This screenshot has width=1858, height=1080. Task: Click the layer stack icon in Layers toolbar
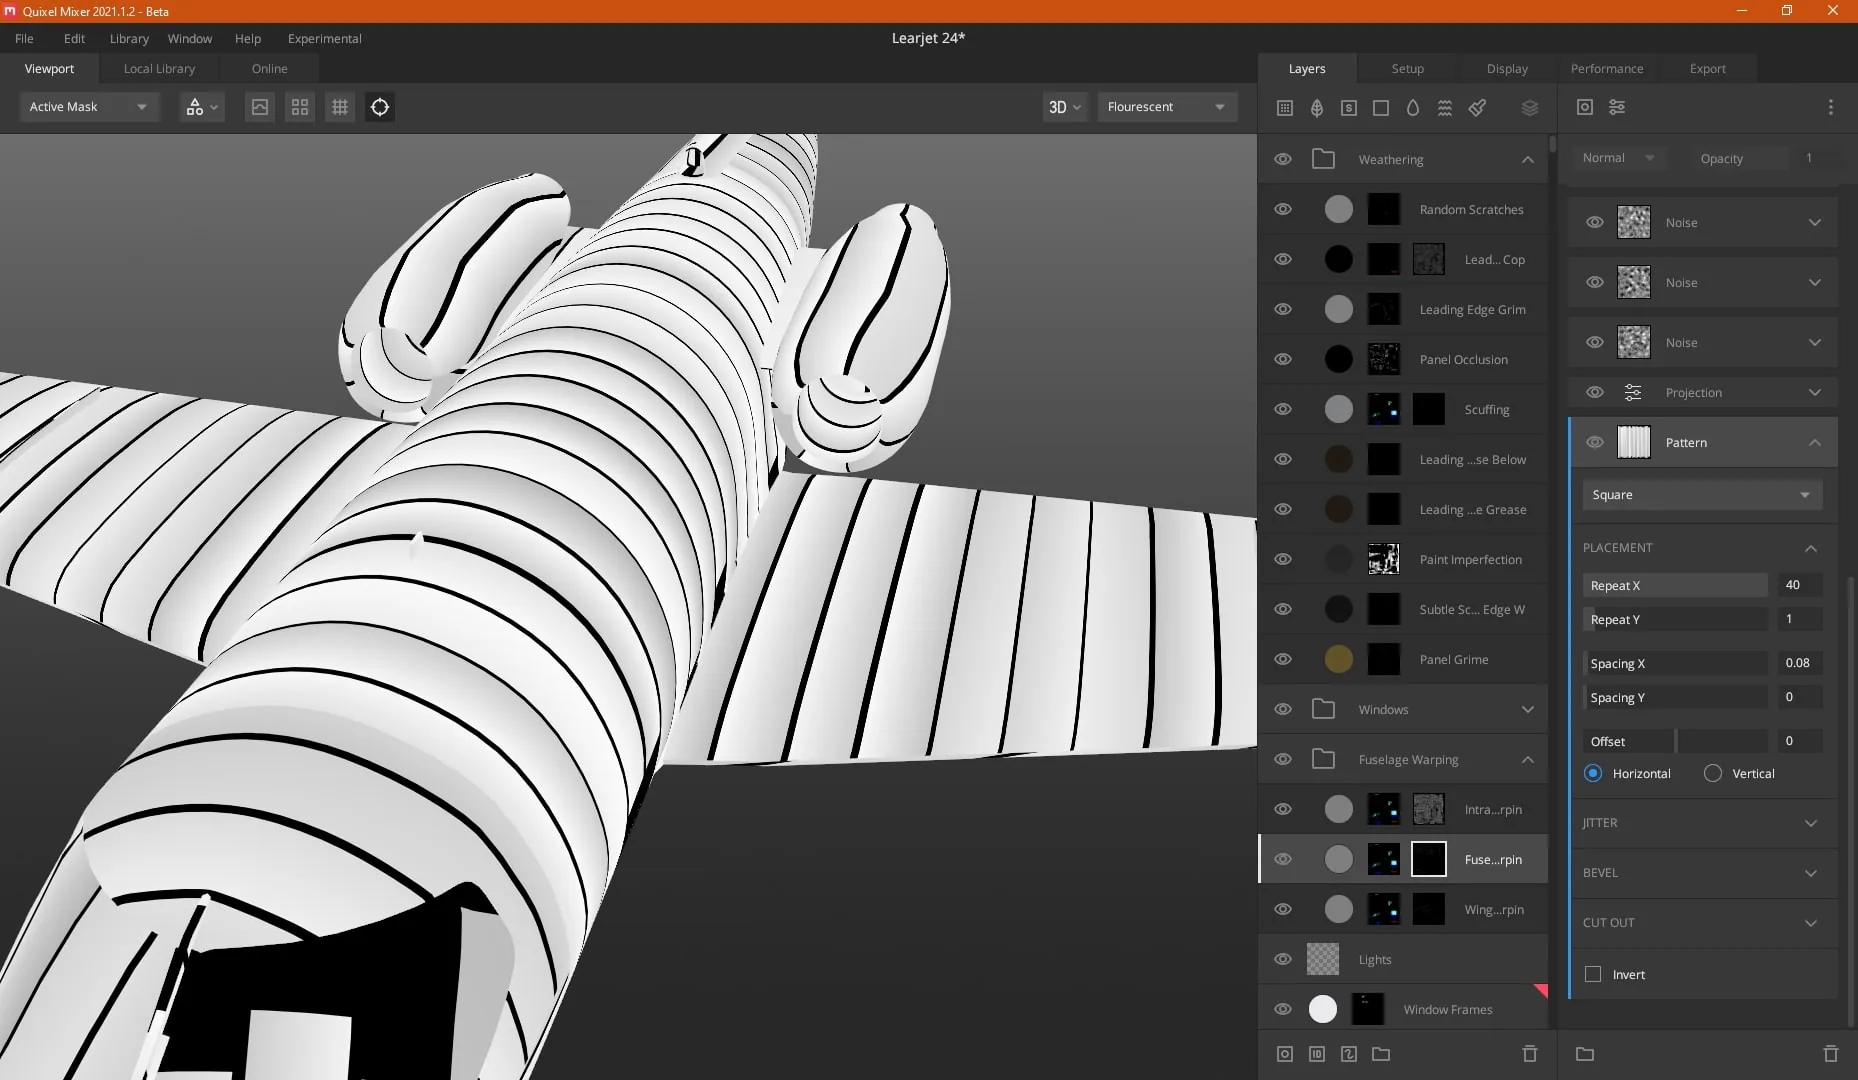point(1530,107)
